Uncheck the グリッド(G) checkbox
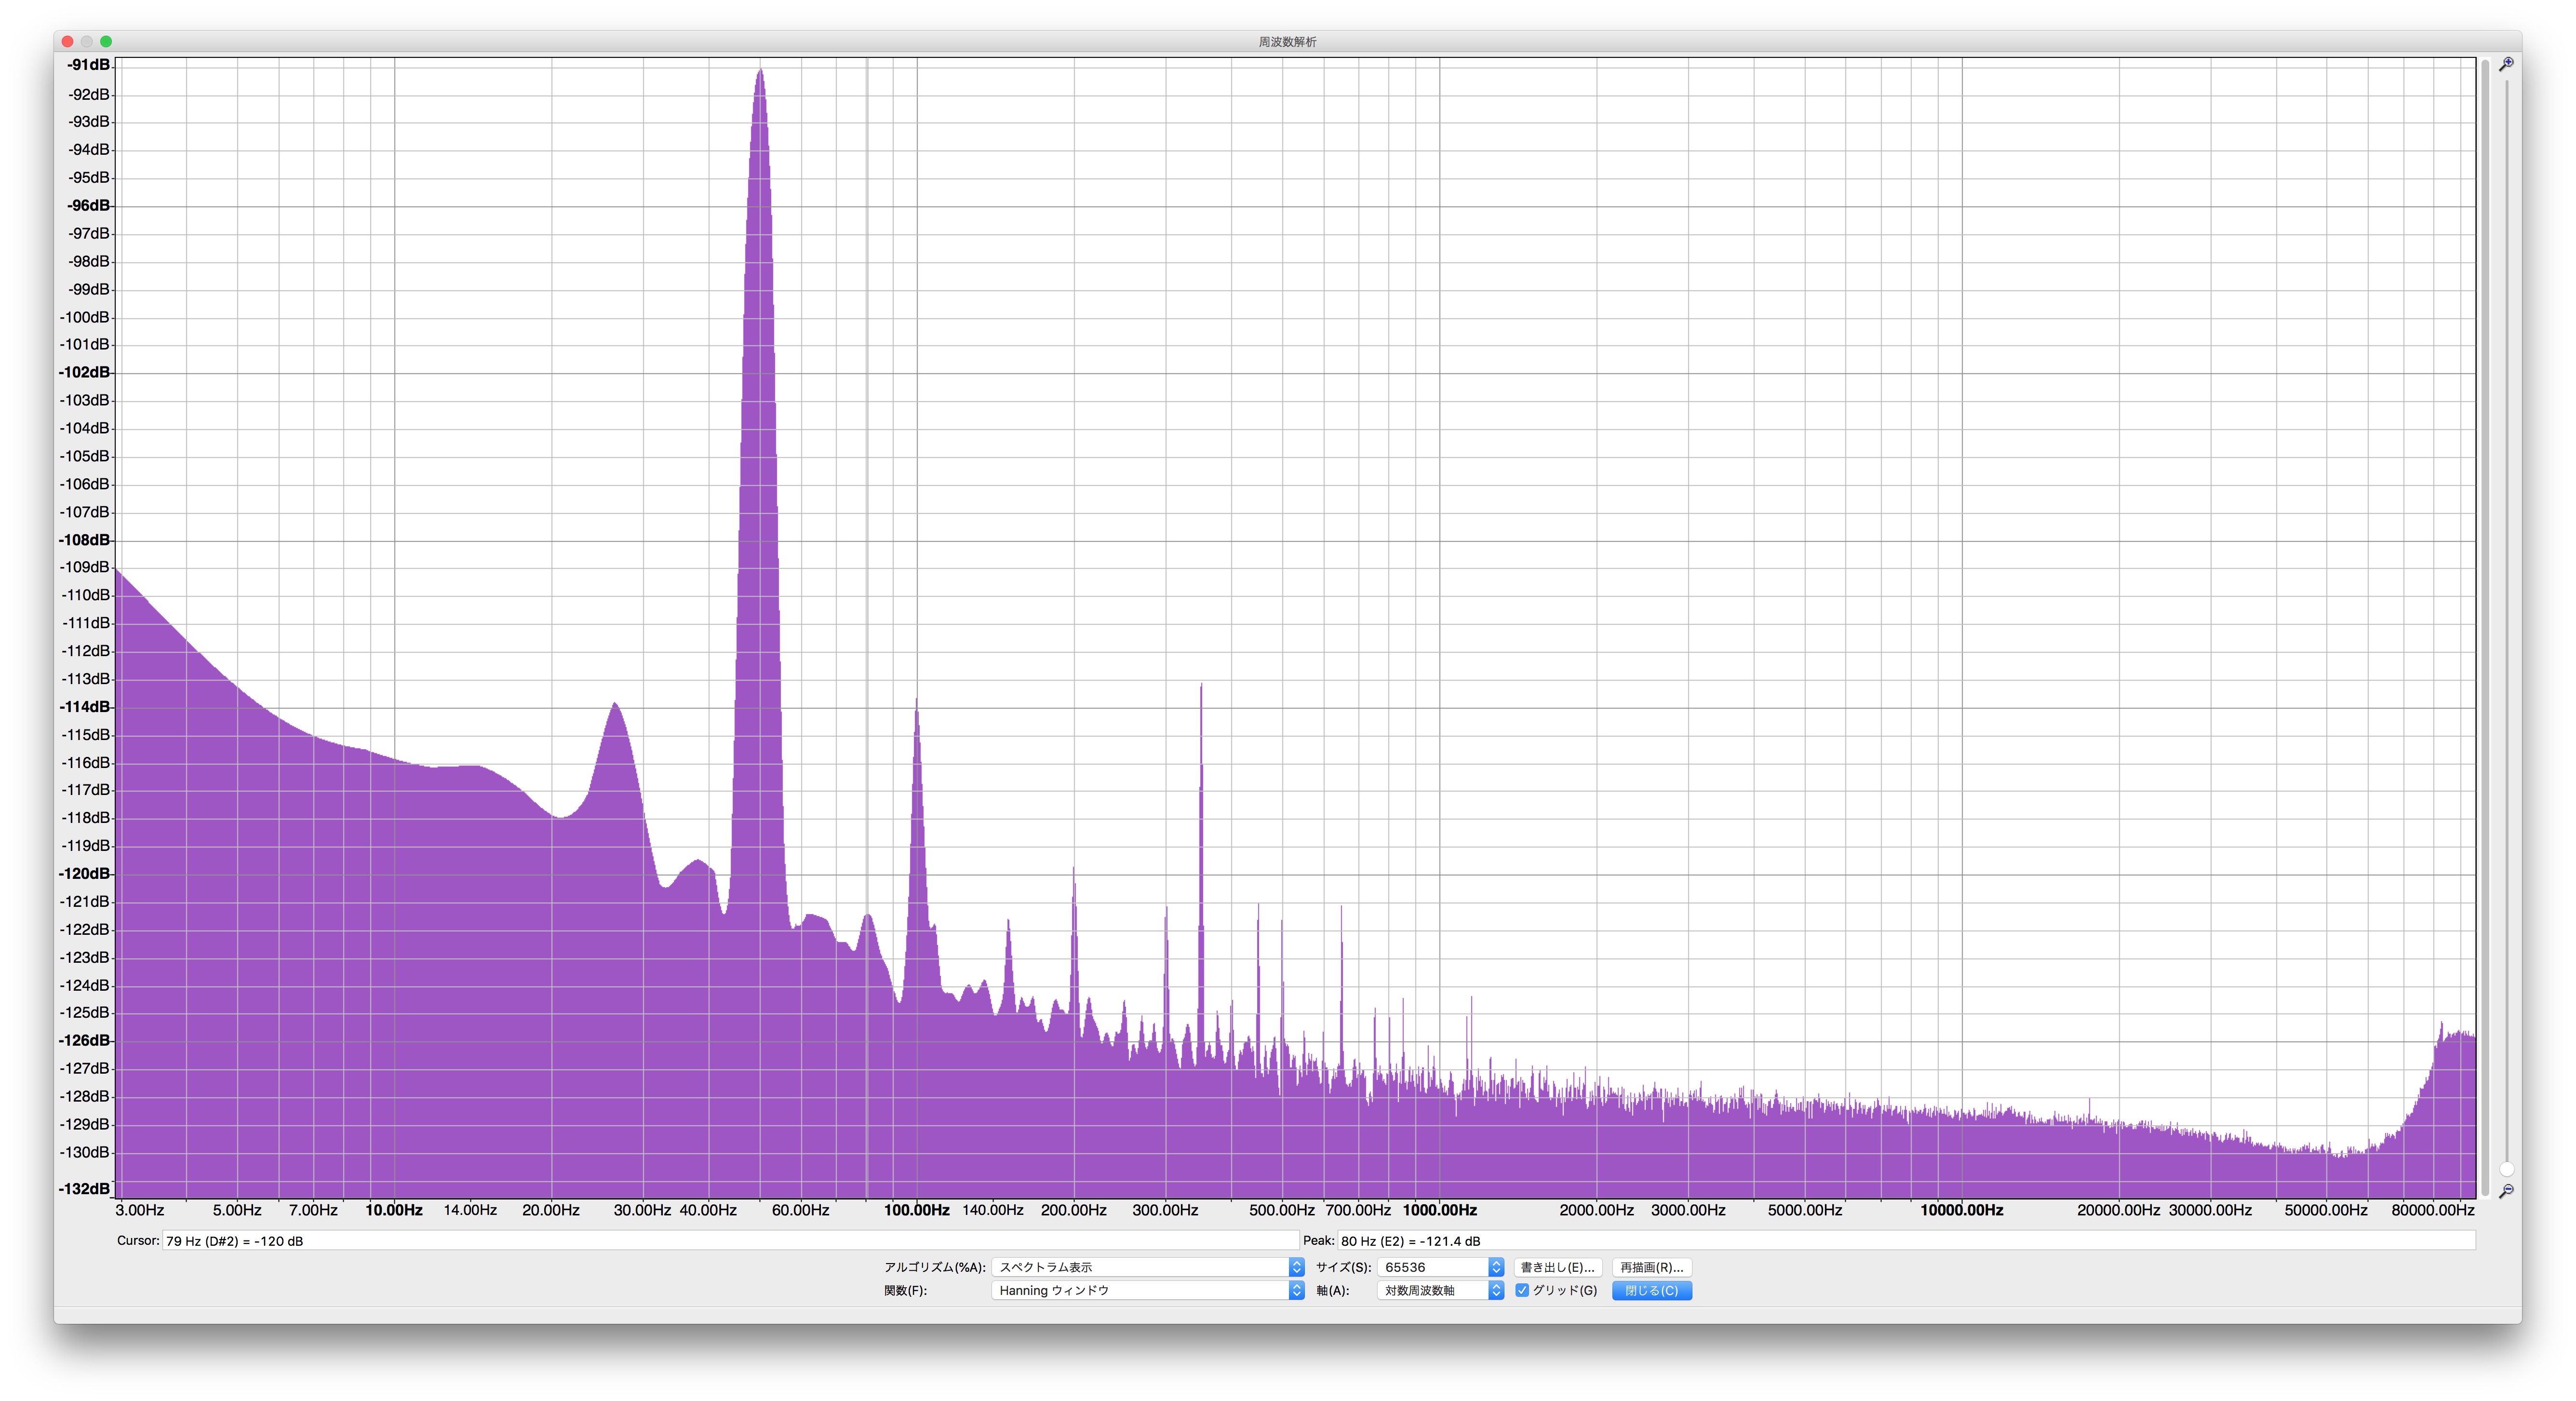 tap(1522, 1290)
